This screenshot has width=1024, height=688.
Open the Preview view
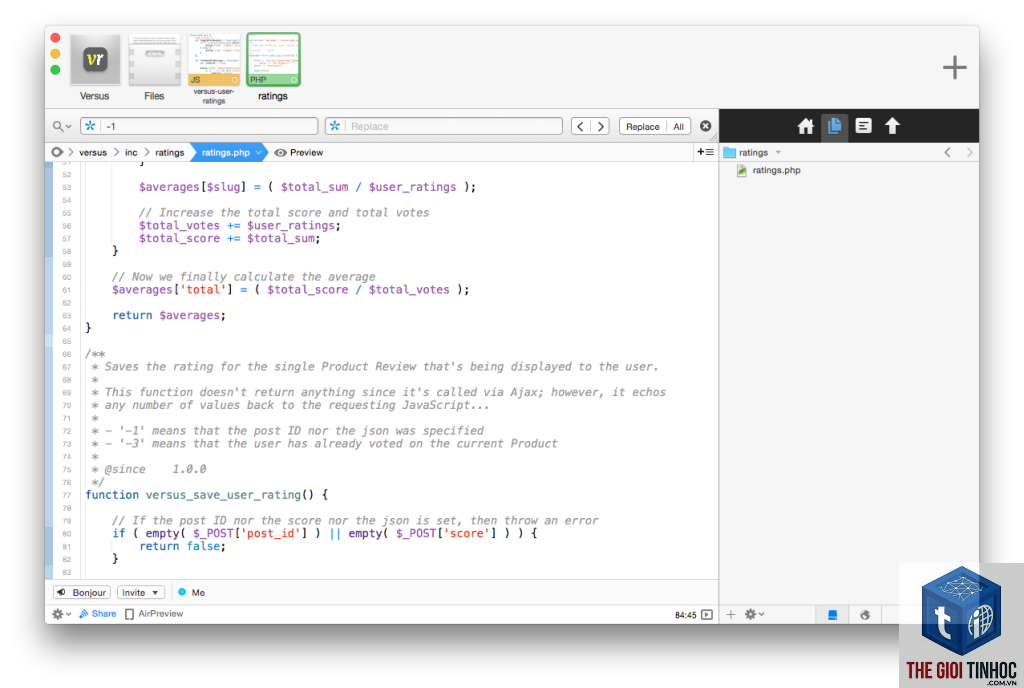click(299, 152)
